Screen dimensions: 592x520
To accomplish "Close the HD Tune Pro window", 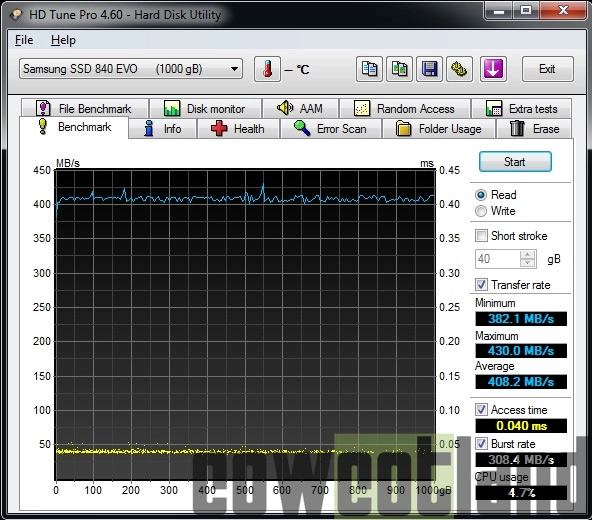I will pyautogui.click(x=563, y=11).
